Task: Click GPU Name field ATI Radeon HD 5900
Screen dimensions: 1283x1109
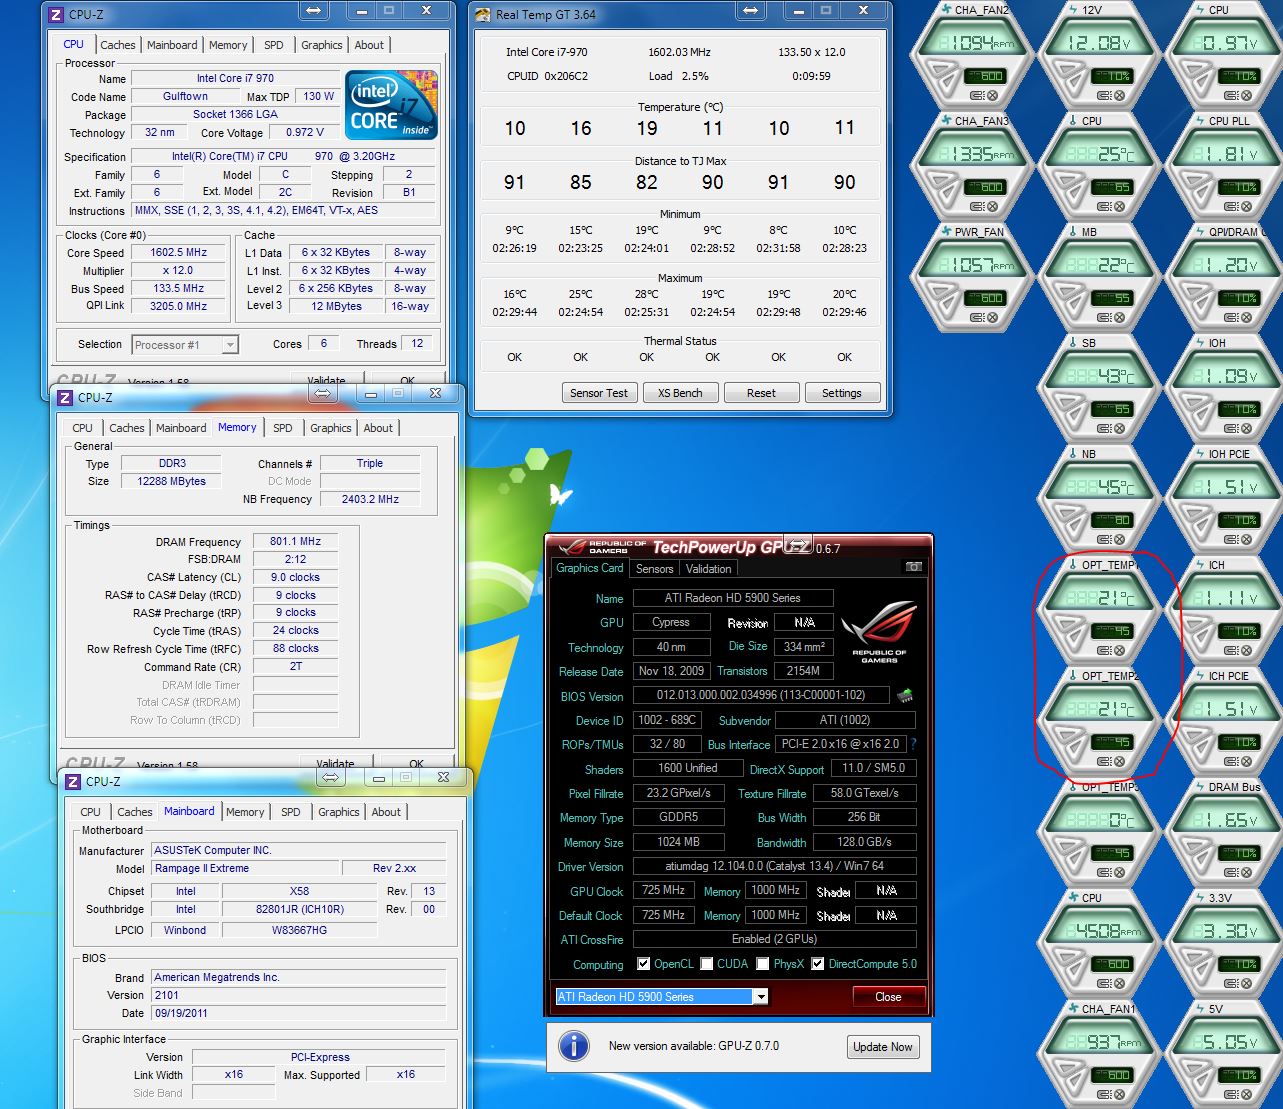Action: pos(733,598)
